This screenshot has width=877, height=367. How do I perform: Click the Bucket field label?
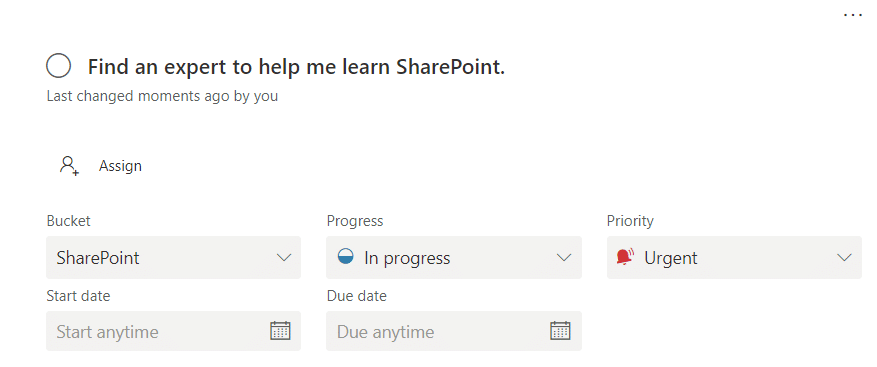(x=68, y=221)
